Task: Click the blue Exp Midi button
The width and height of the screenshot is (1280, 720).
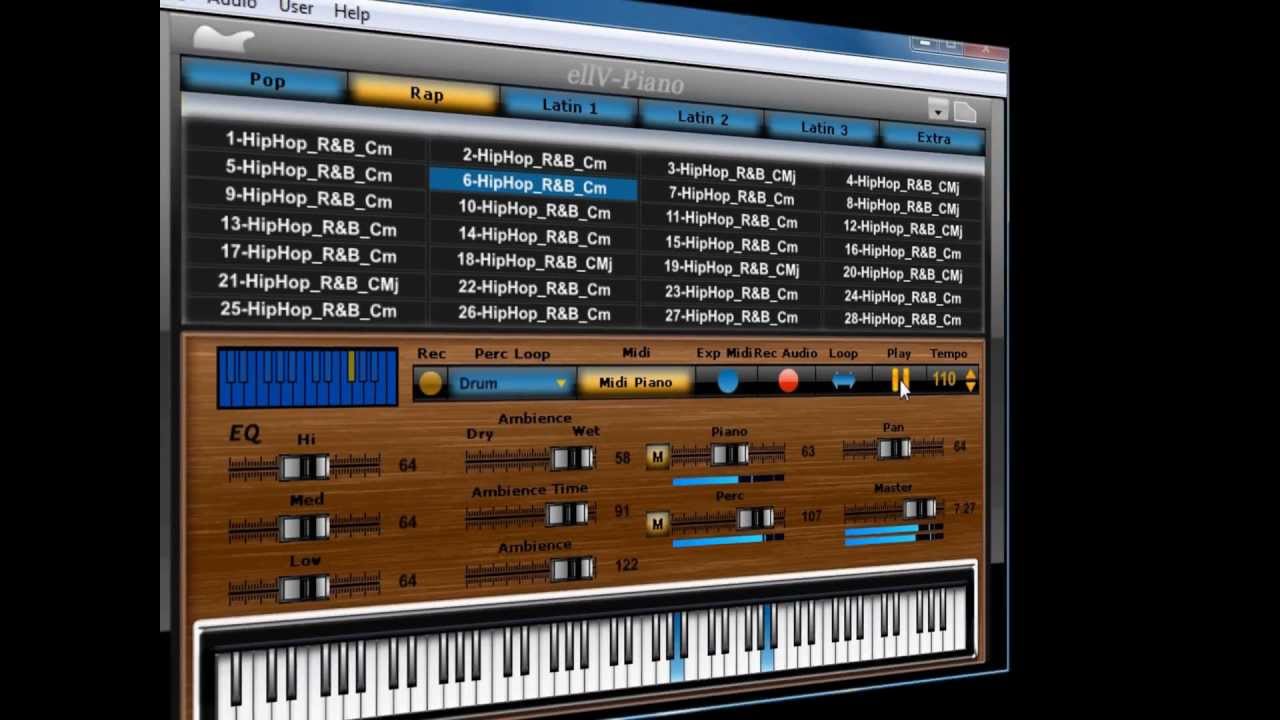Action: tap(727, 381)
